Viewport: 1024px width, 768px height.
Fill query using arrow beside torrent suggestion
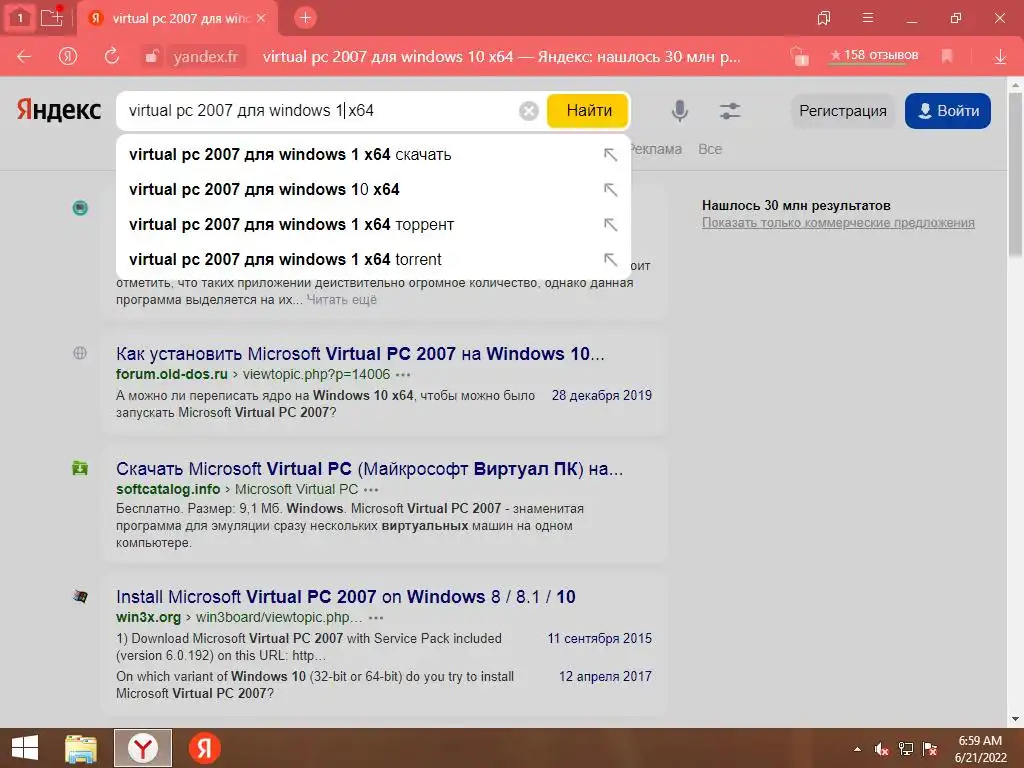point(610,259)
